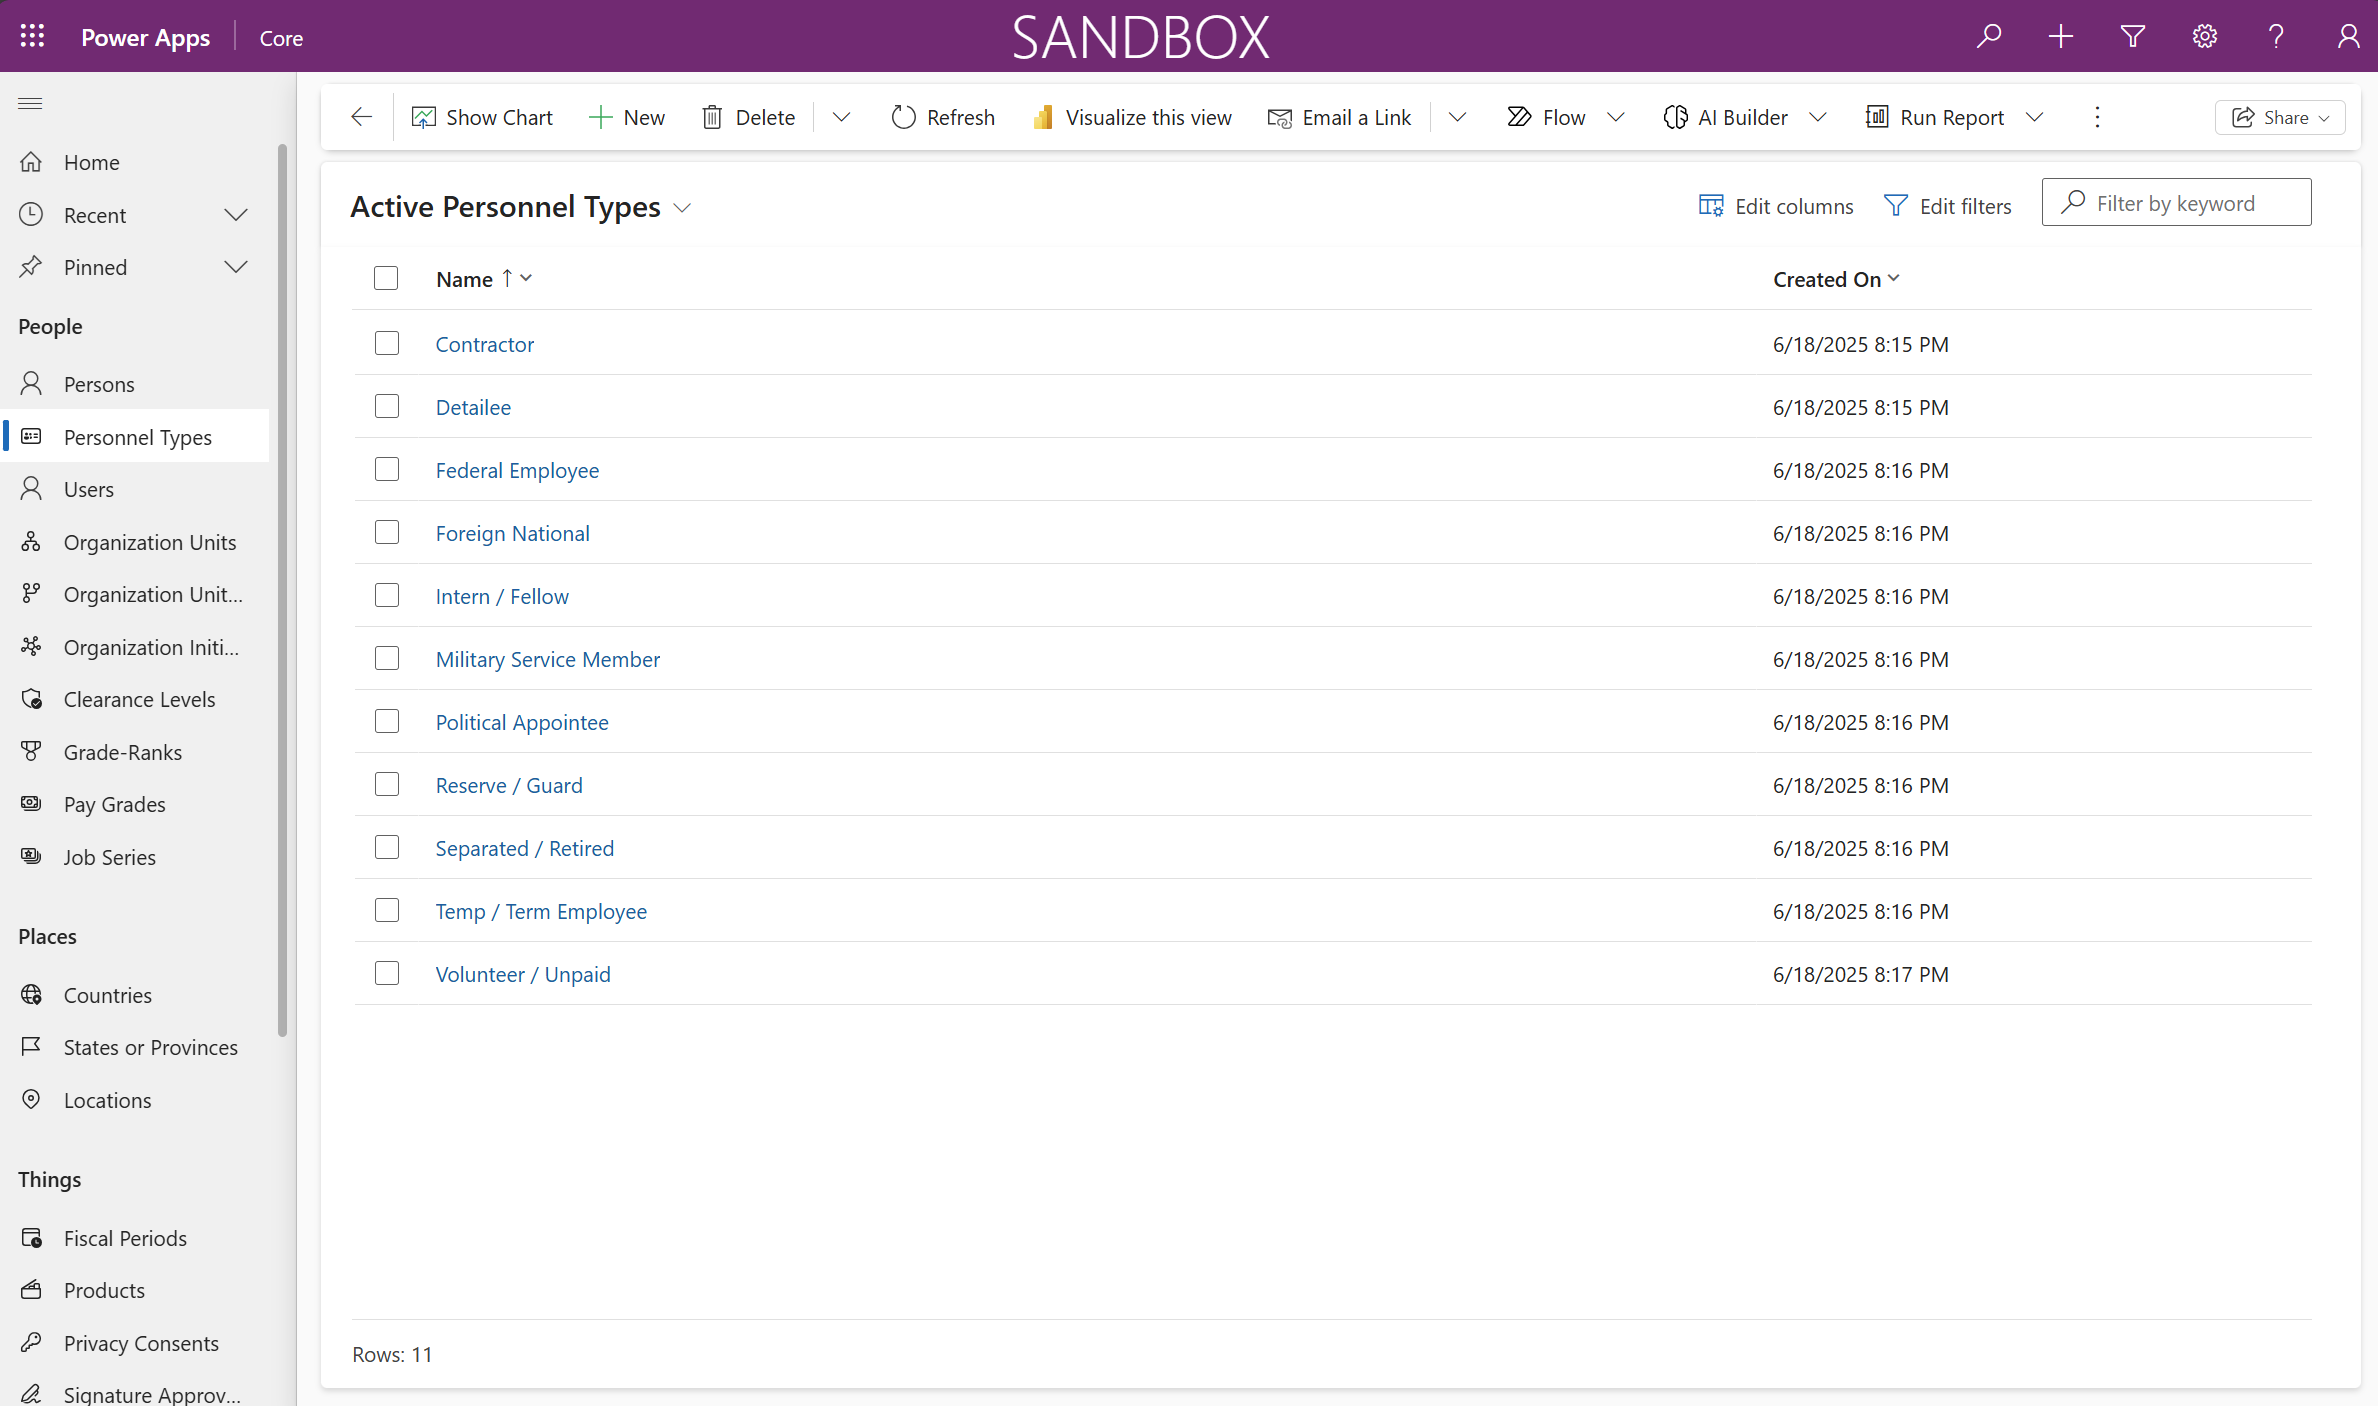Click Run Report command
Image resolution: width=2378 pixels, height=1406 pixels.
(x=1935, y=117)
